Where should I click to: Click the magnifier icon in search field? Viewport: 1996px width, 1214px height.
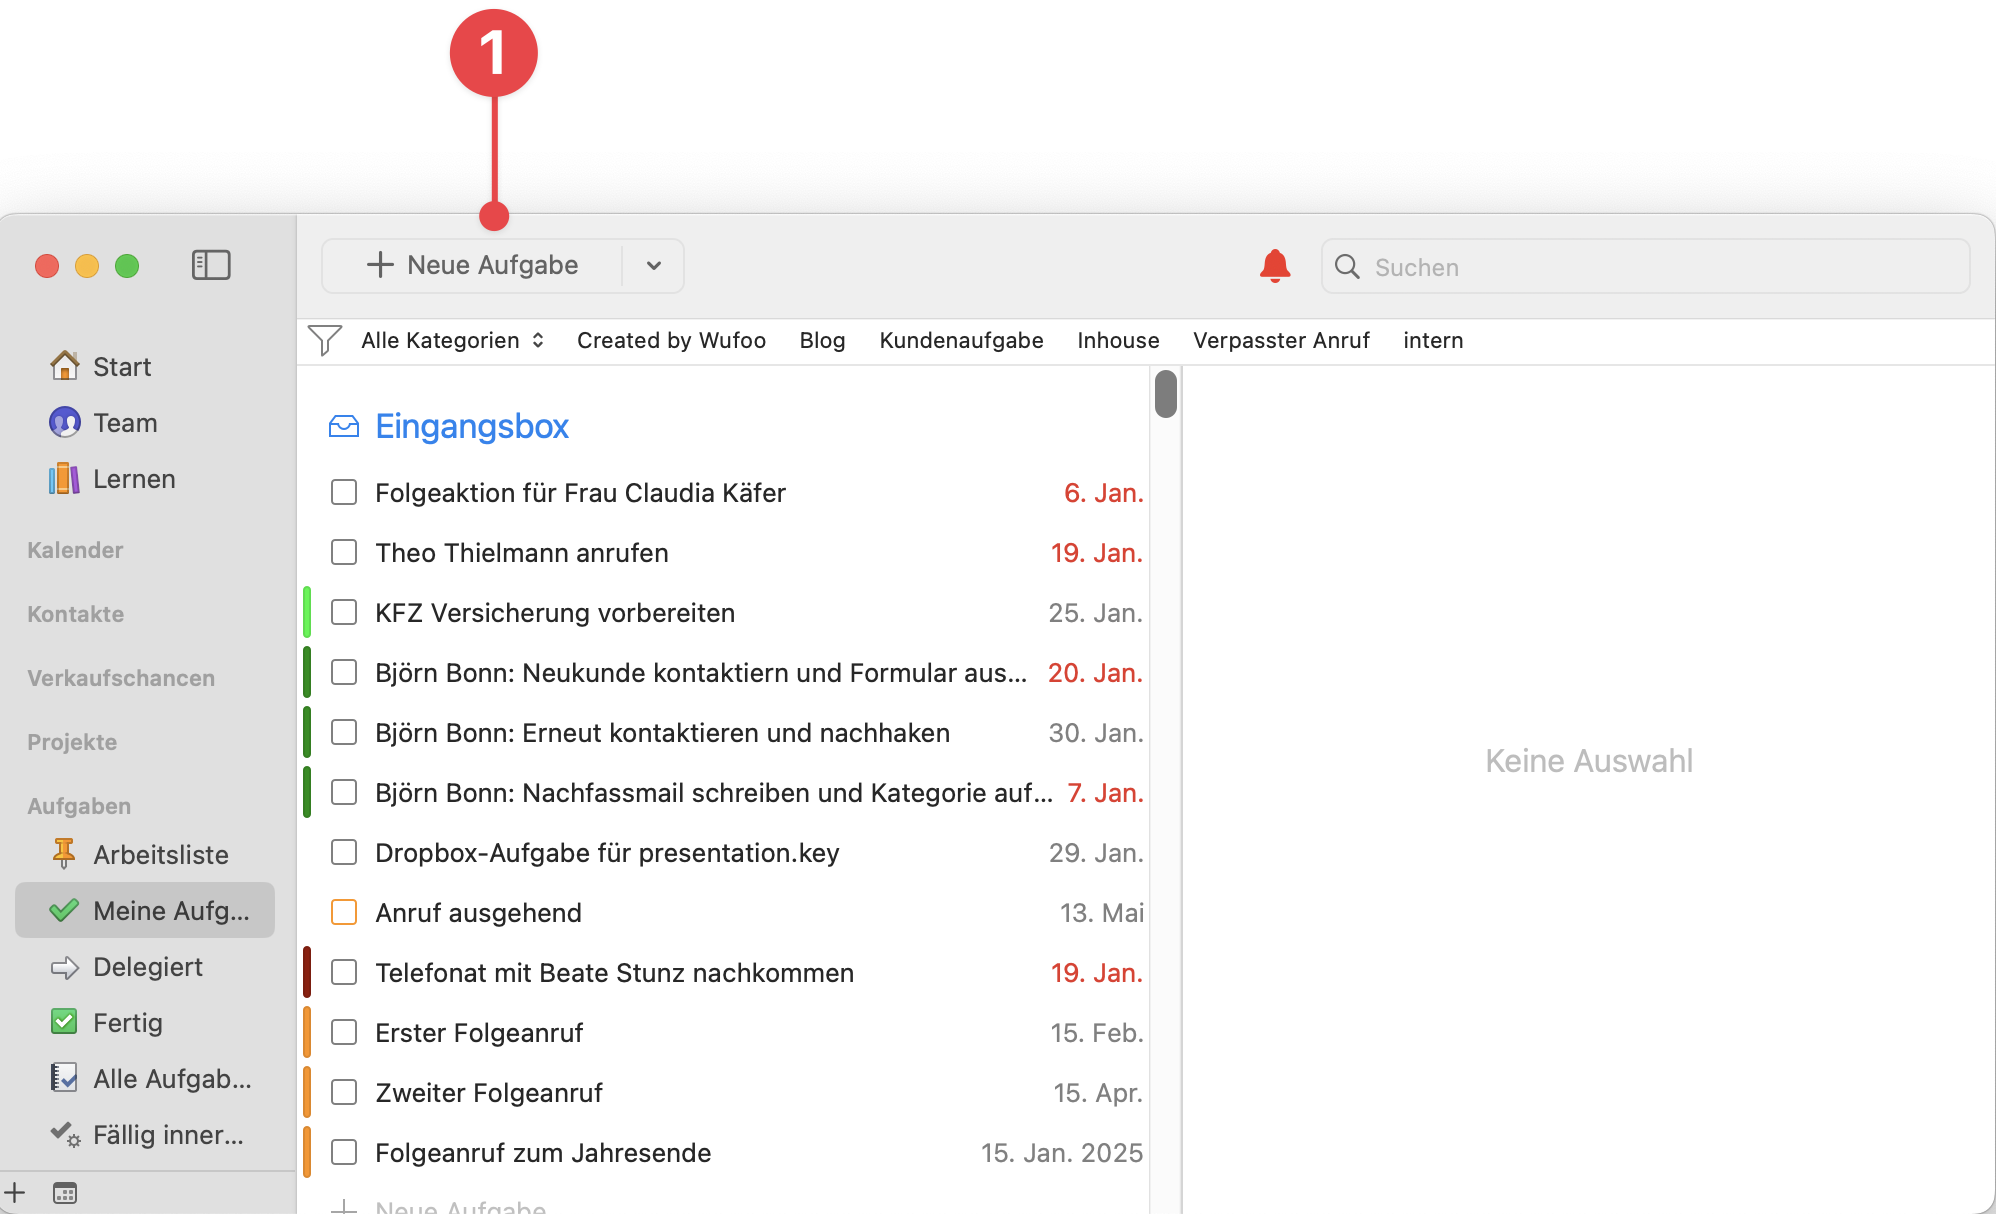point(1347,266)
